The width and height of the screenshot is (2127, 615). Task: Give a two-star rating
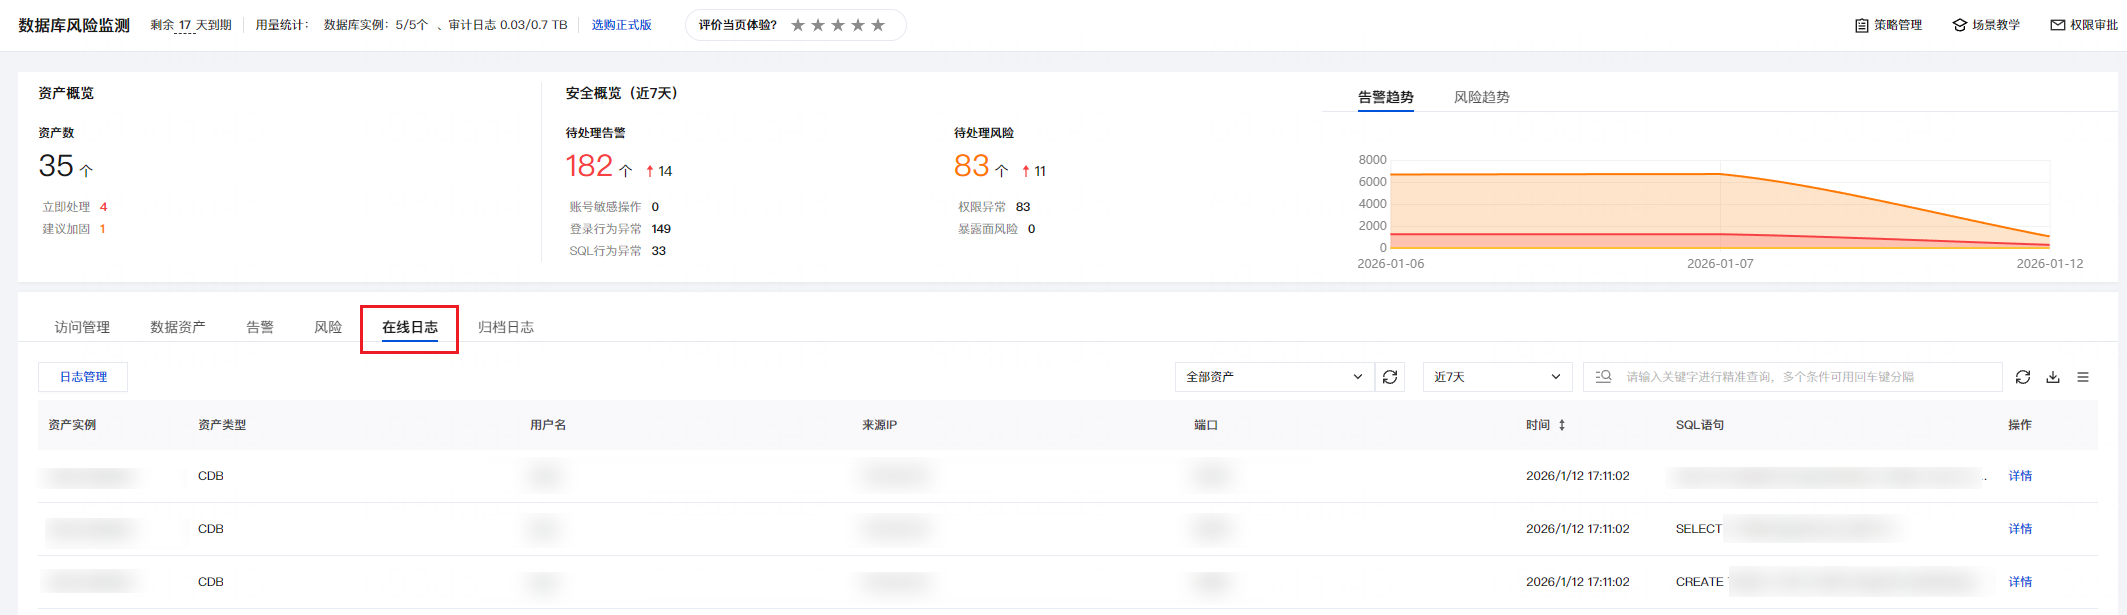point(818,25)
